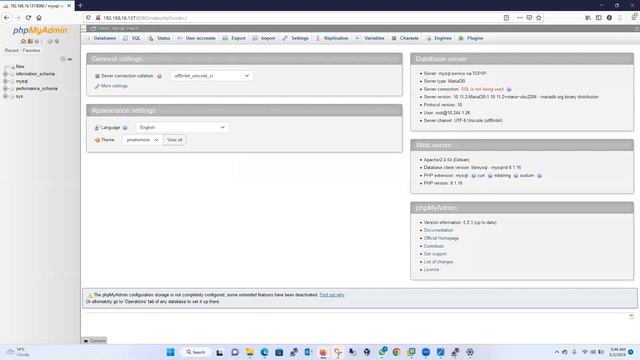This screenshot has width=640, height=360.
Task: Open the Theme dropdown
Action: pos(142,140)
